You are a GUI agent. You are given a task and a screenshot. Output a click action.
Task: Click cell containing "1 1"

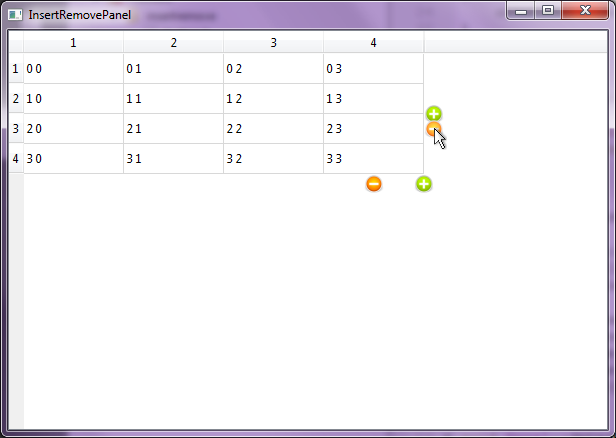tap(174, 98)
